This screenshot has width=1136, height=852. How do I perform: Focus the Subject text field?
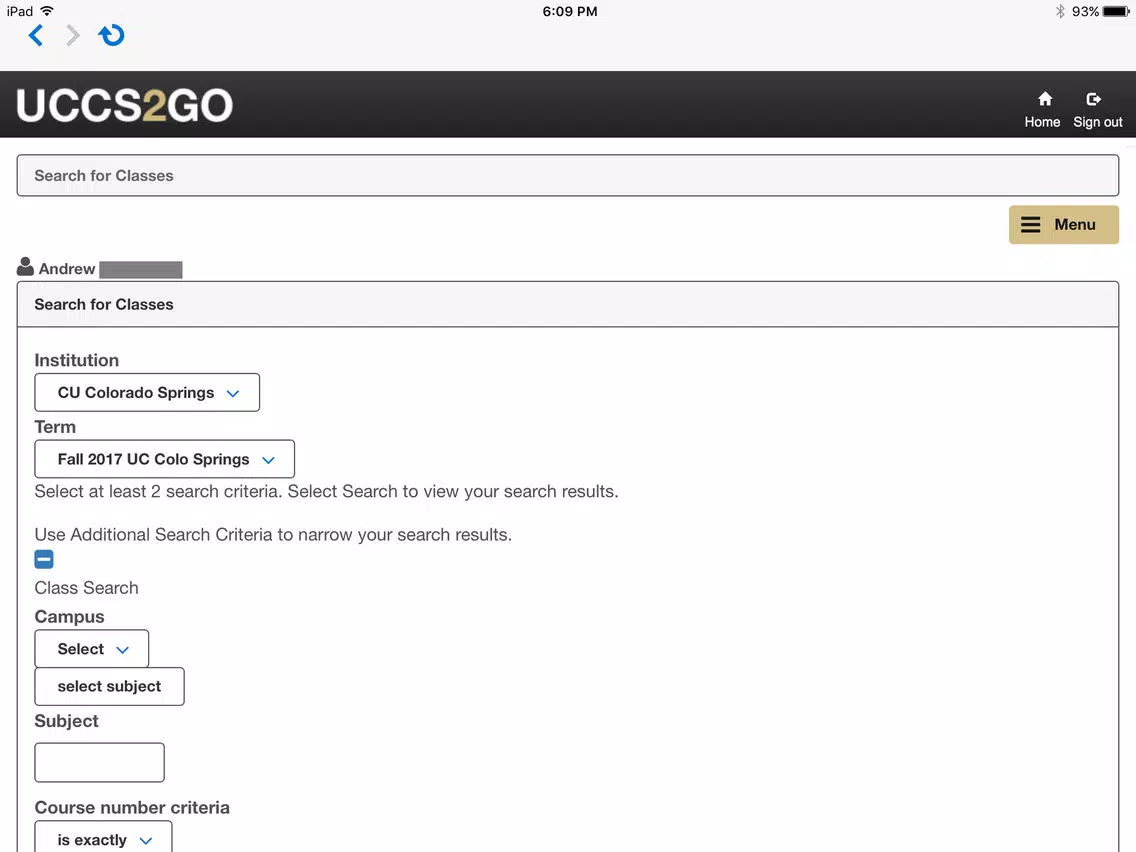click(99, 762)
